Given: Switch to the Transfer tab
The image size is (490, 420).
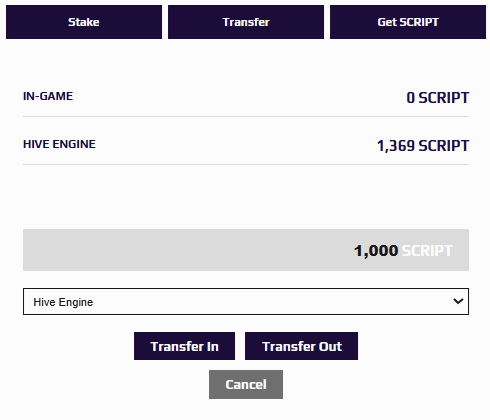Looking at the screenshot, I should pyautogui.click(x=246, y=22).
